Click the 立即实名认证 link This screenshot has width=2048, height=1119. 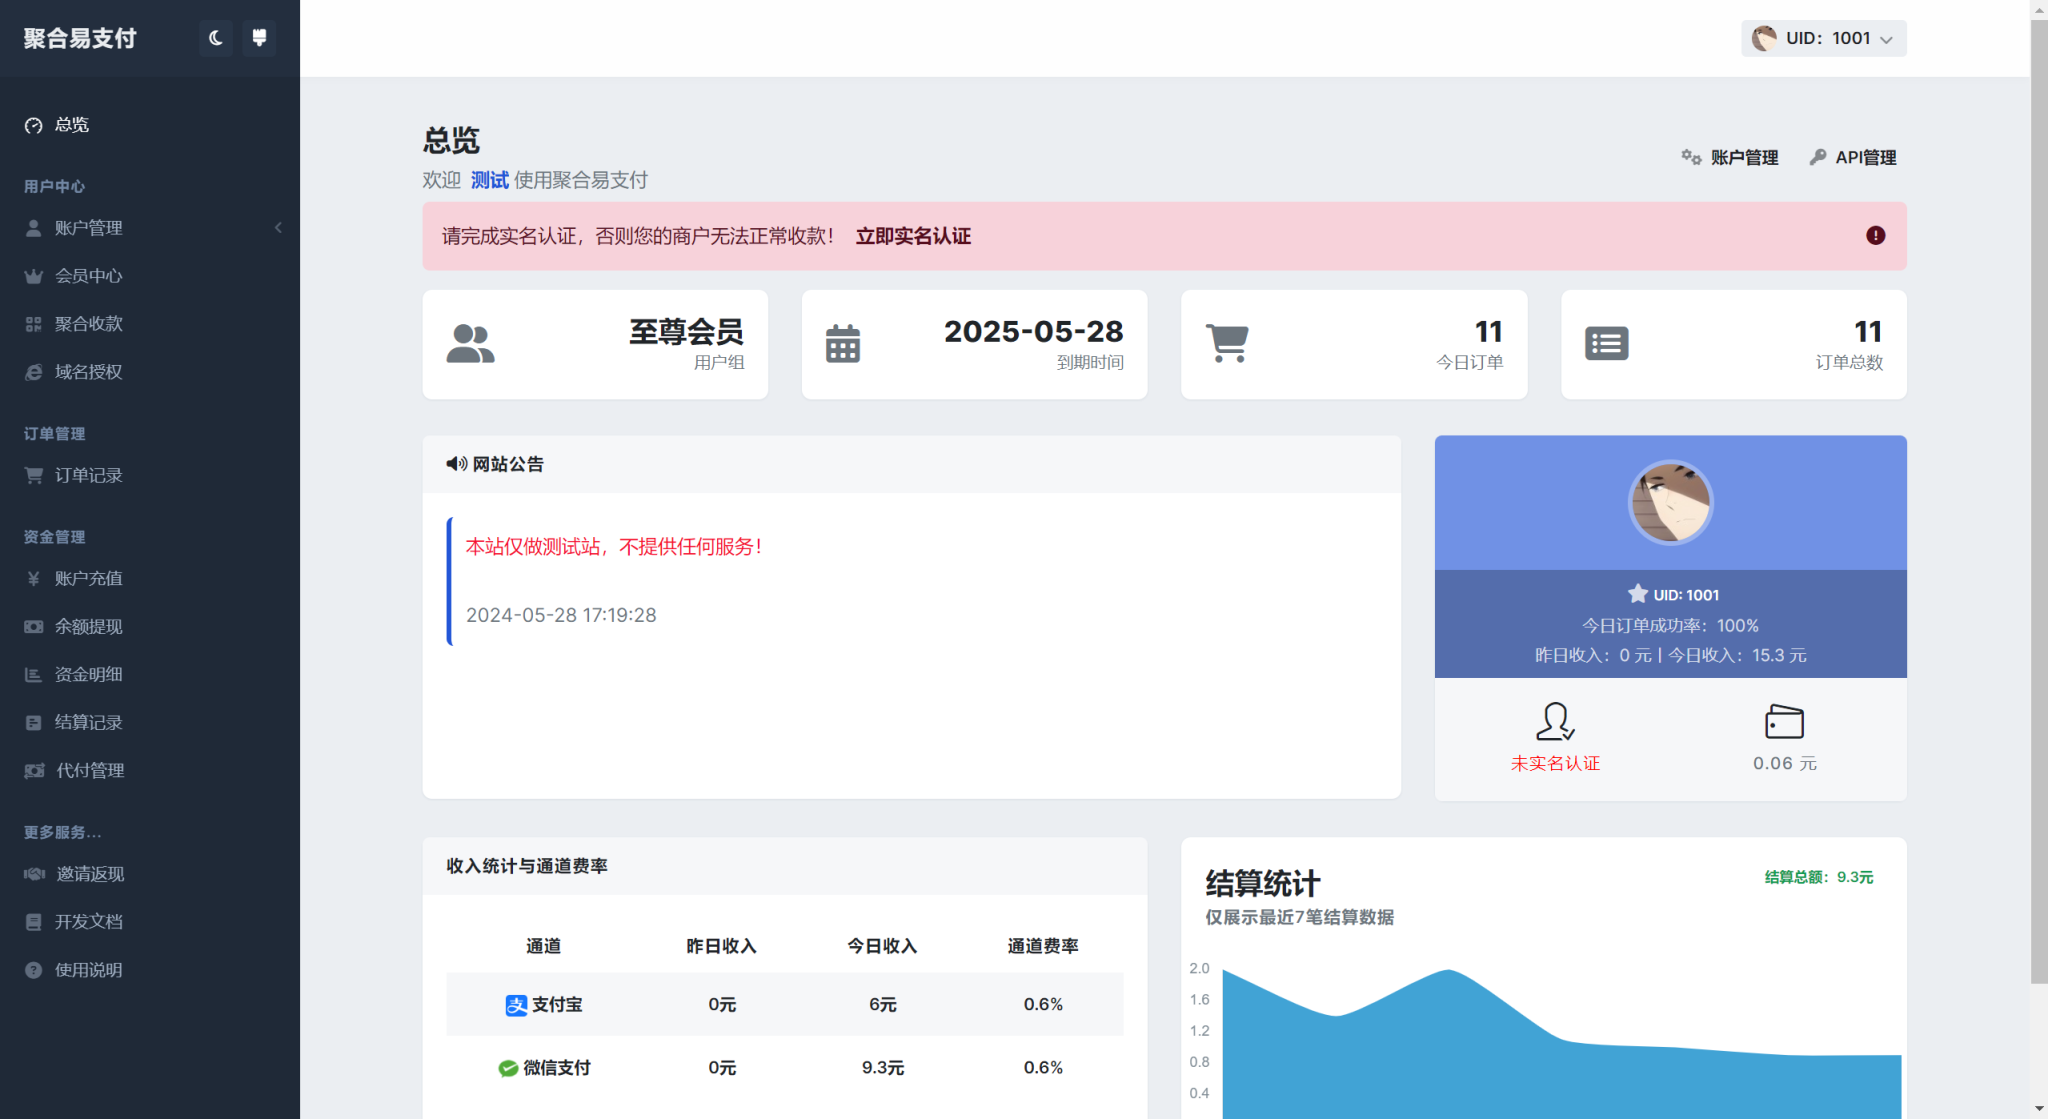point(913,236)
